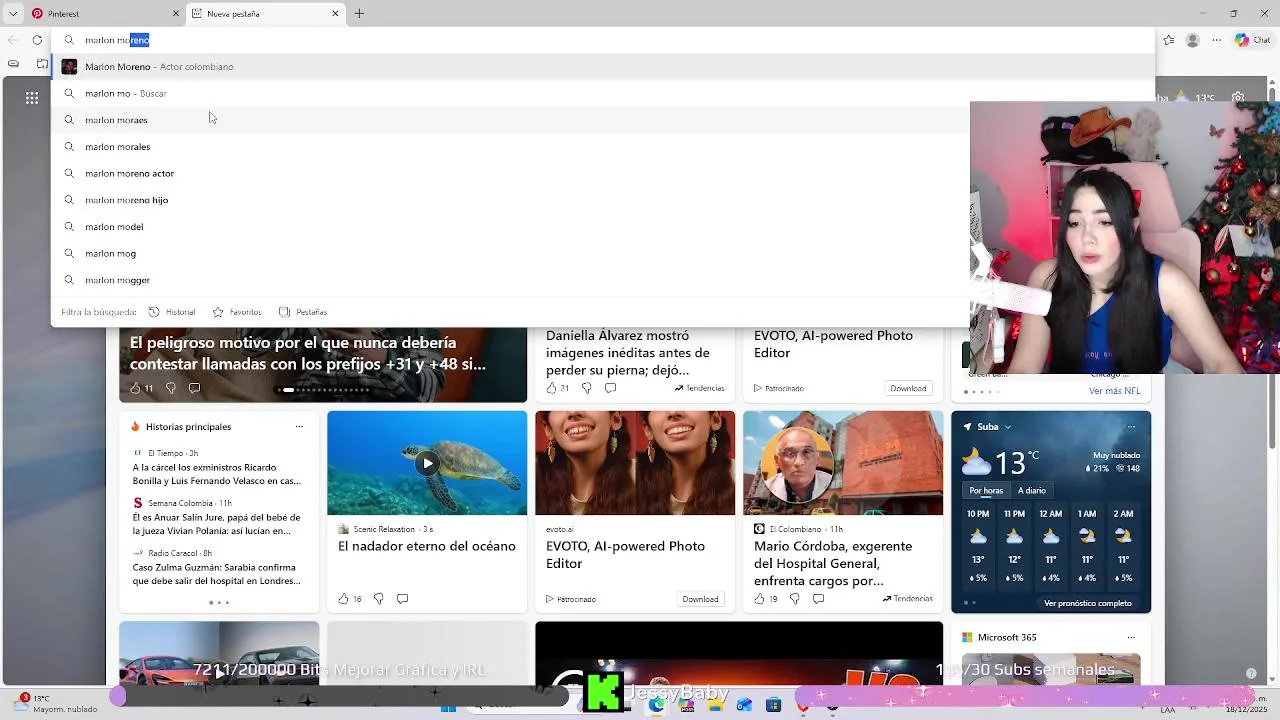The height and width of the screenshot is (720, 1280).
Task: Play the sea turtle video
Action: [x=427, y=463]
